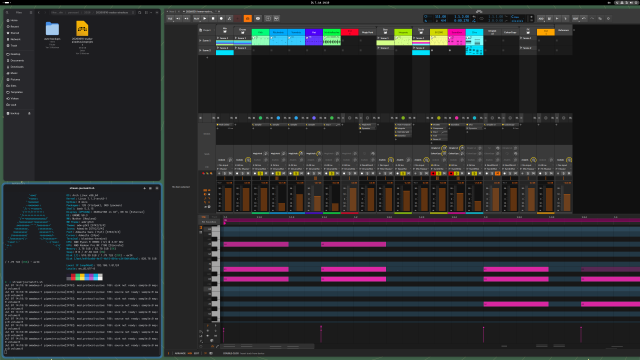Click the green color dot above Kick channel

(260, 118)
